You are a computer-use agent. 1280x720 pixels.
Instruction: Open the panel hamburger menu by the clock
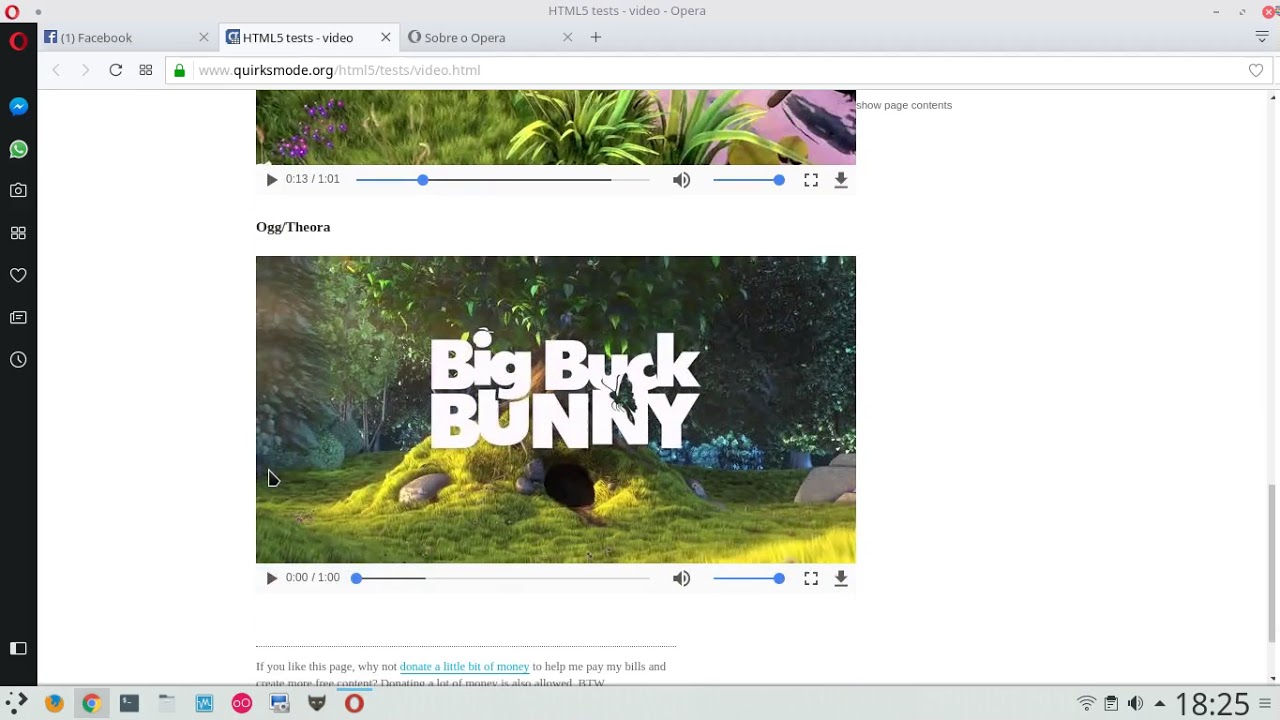tap(1265, 704)
